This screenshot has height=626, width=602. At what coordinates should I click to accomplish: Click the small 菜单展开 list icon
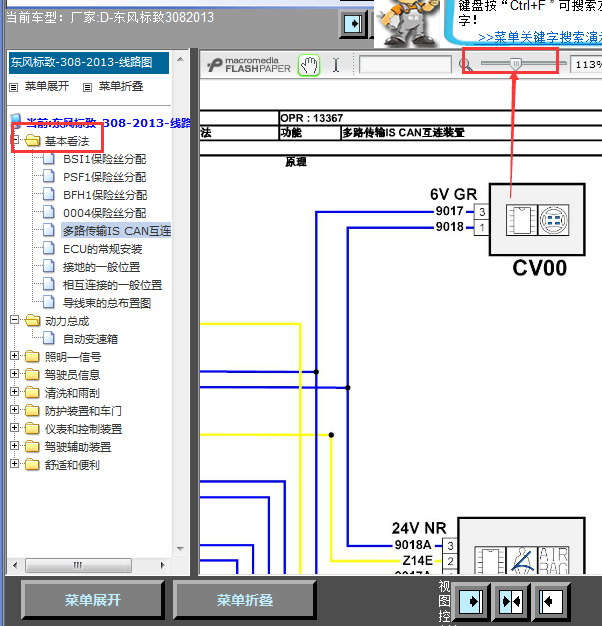(14, 87)
